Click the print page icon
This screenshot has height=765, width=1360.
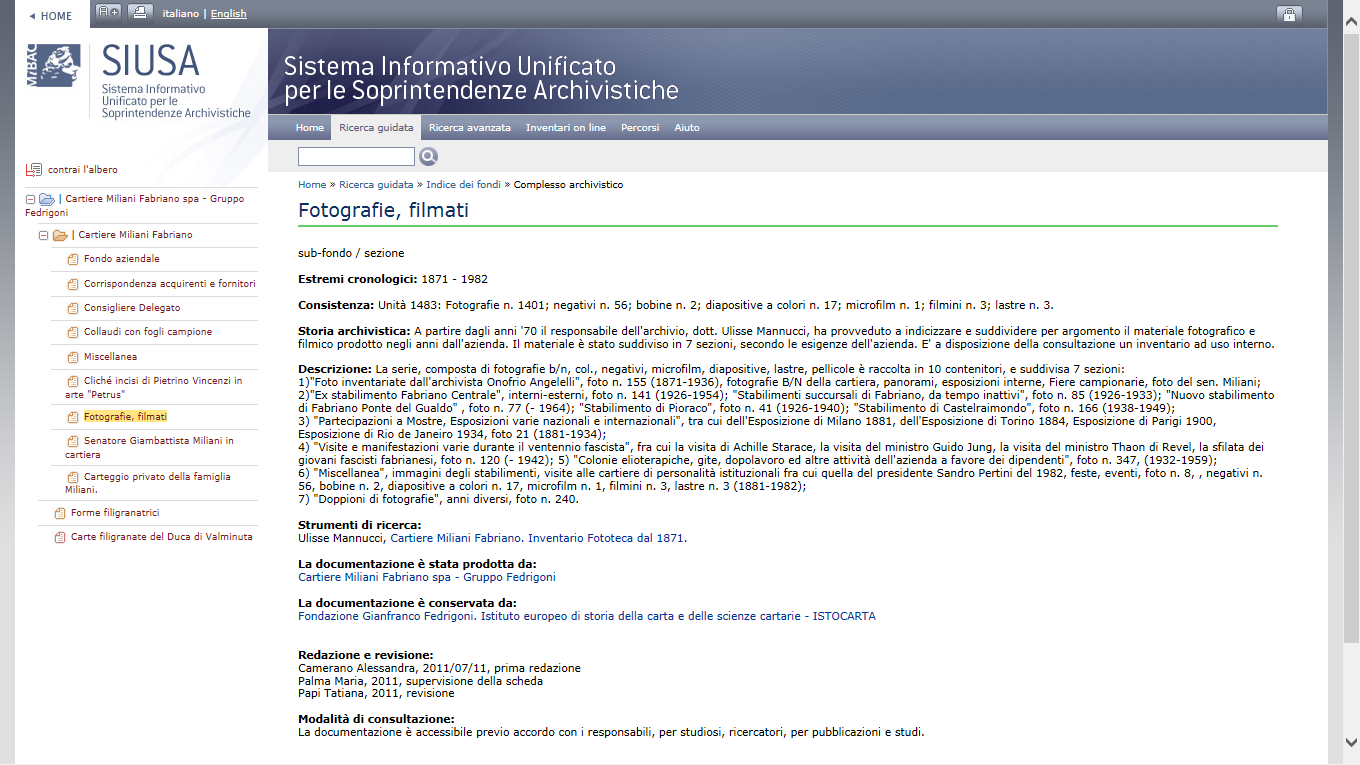pos(141,13)
